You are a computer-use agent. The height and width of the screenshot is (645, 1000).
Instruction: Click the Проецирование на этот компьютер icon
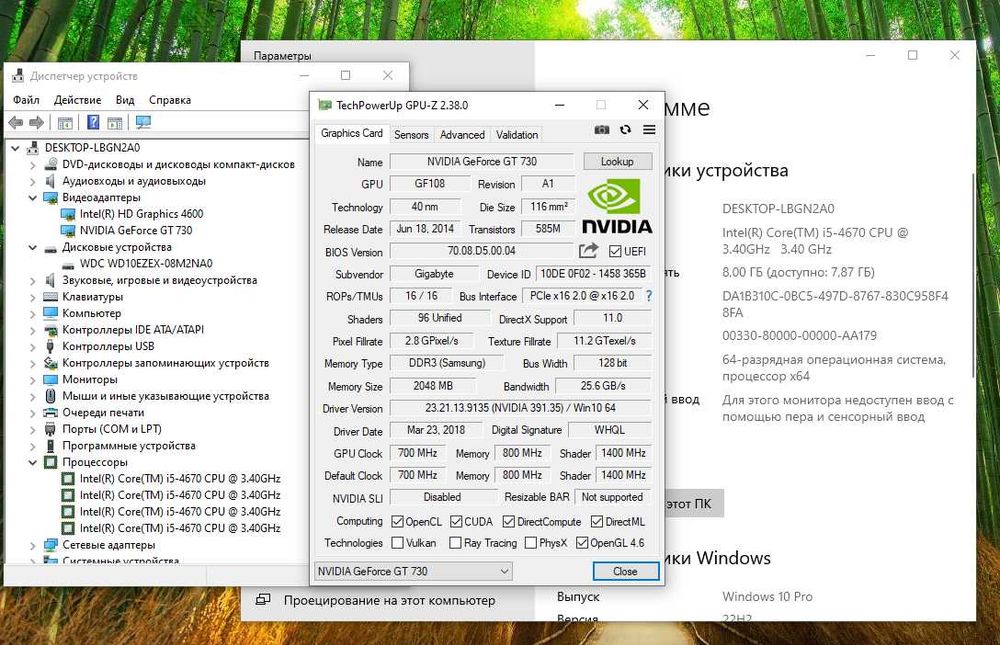[263, 600]
